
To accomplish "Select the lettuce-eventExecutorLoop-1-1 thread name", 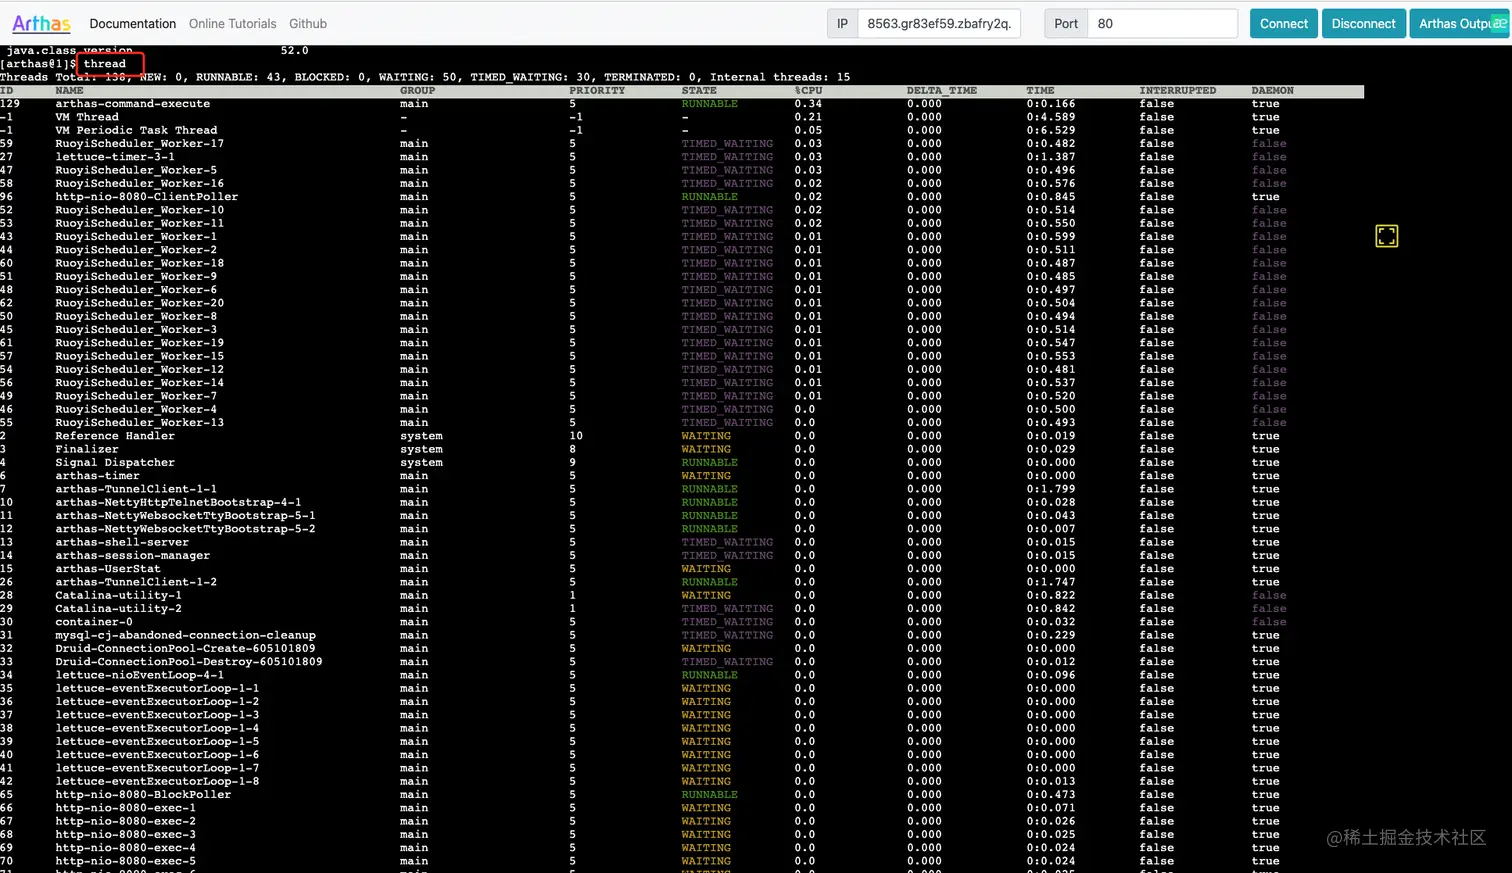I will 157,689.
